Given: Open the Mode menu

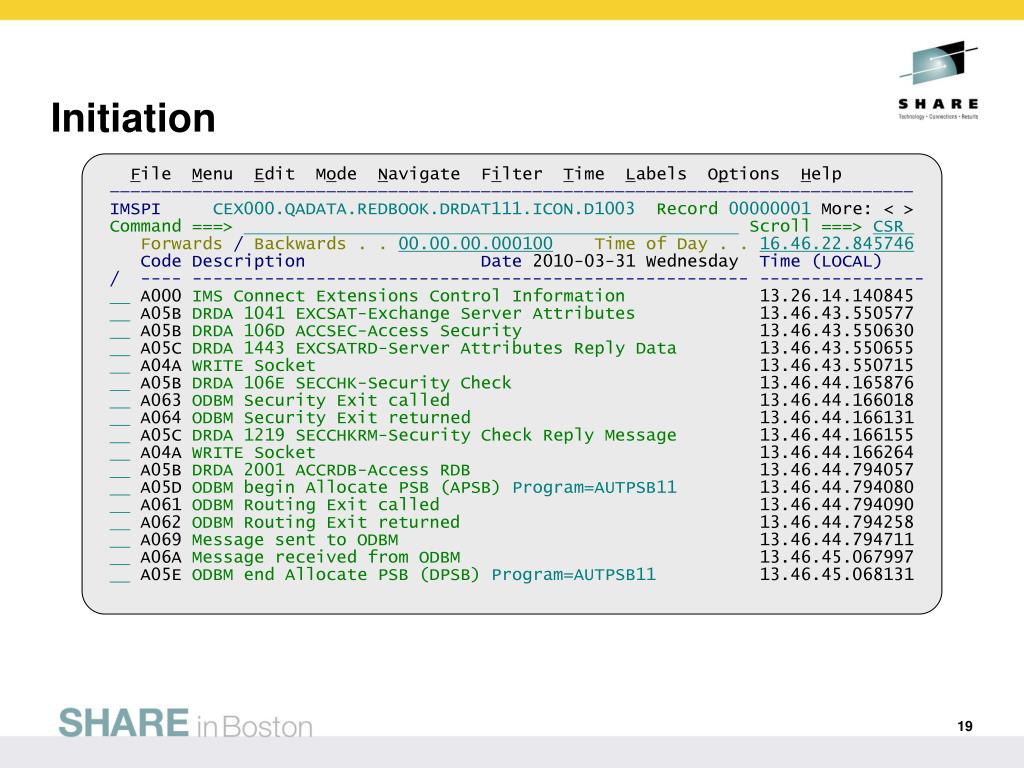Looking at the screenshot, I should 336,174.
